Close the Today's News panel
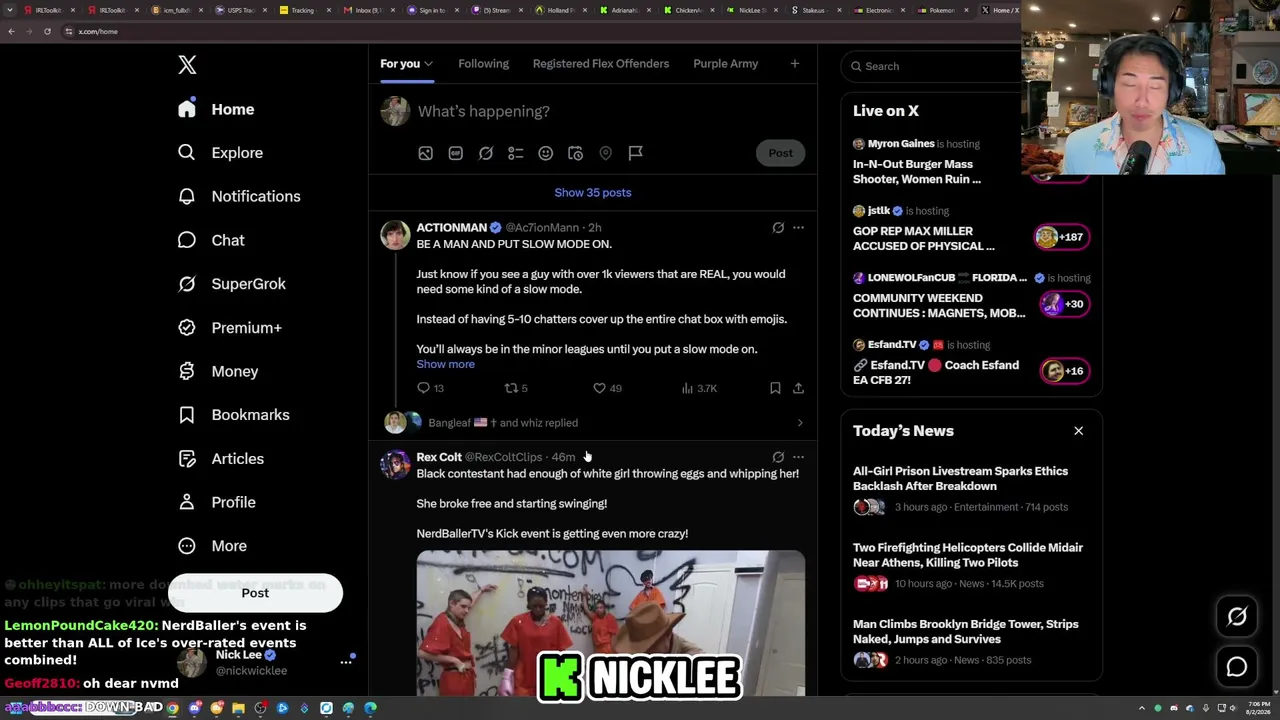Viewport: 1280px width, 720px height. coord(1078,431)
